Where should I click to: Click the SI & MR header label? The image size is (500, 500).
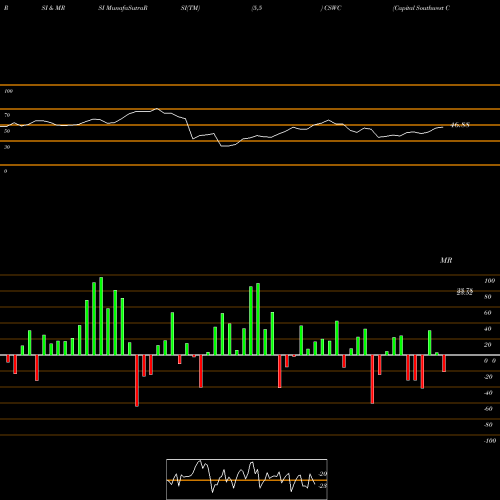click(x=53, y=8)
